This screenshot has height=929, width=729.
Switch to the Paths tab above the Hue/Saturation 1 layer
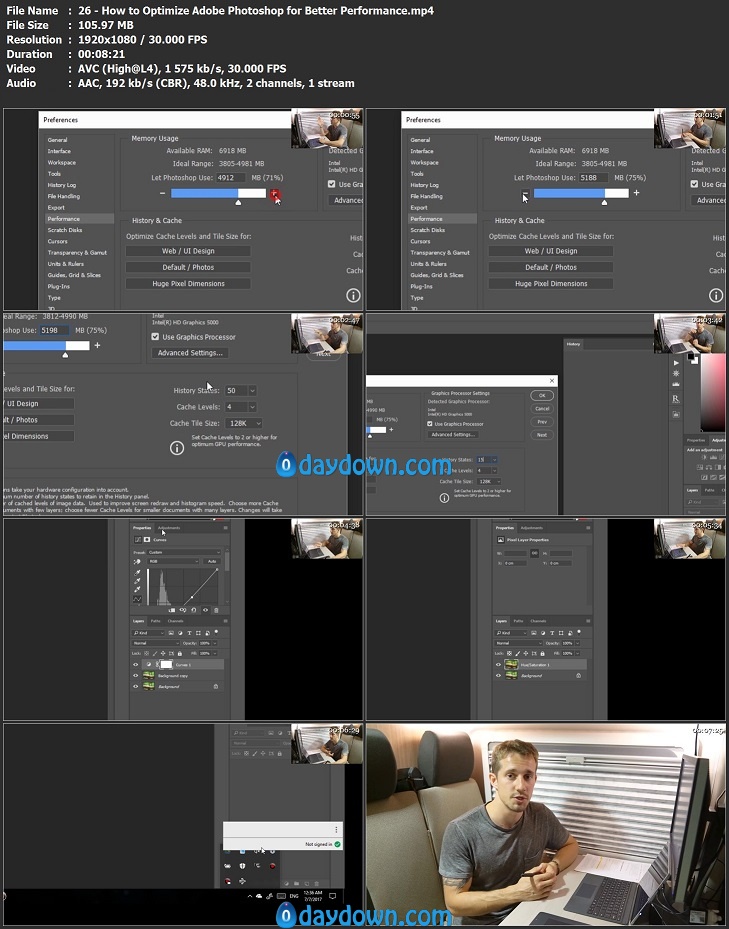coord(518,621)
